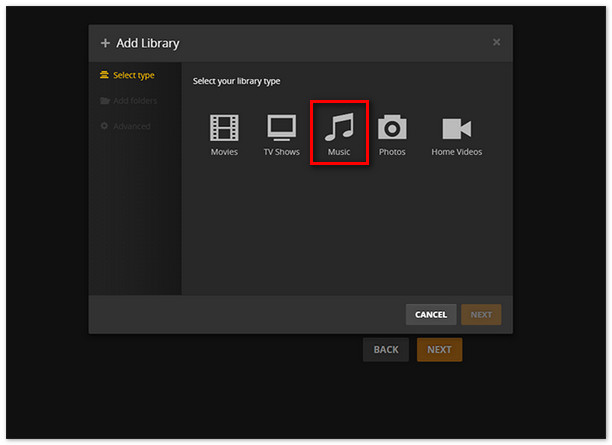Click the folder icon beside Add folders
The image size is (612, 445).
[105, 101]
